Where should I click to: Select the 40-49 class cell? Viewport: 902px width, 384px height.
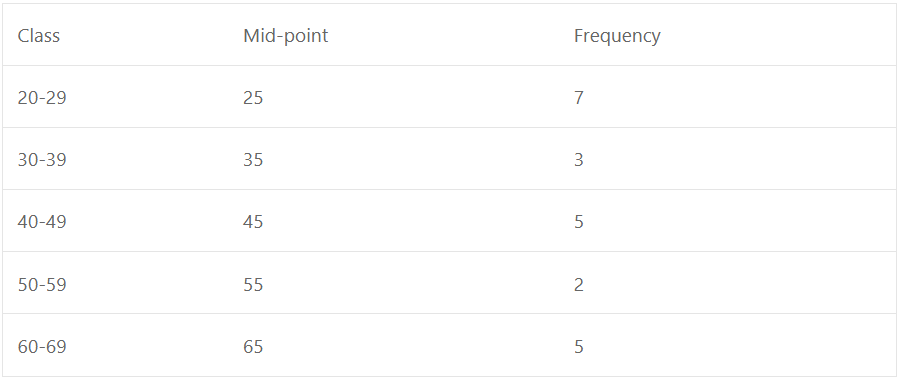pyautogui.click(x=116, y=221)
